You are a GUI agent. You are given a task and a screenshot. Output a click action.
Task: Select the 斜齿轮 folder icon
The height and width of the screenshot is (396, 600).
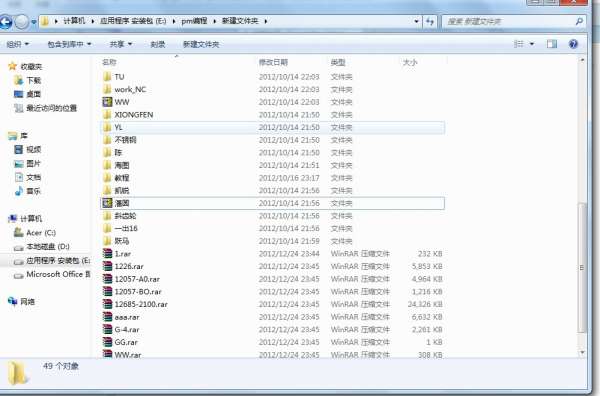[x=108, y=216]
